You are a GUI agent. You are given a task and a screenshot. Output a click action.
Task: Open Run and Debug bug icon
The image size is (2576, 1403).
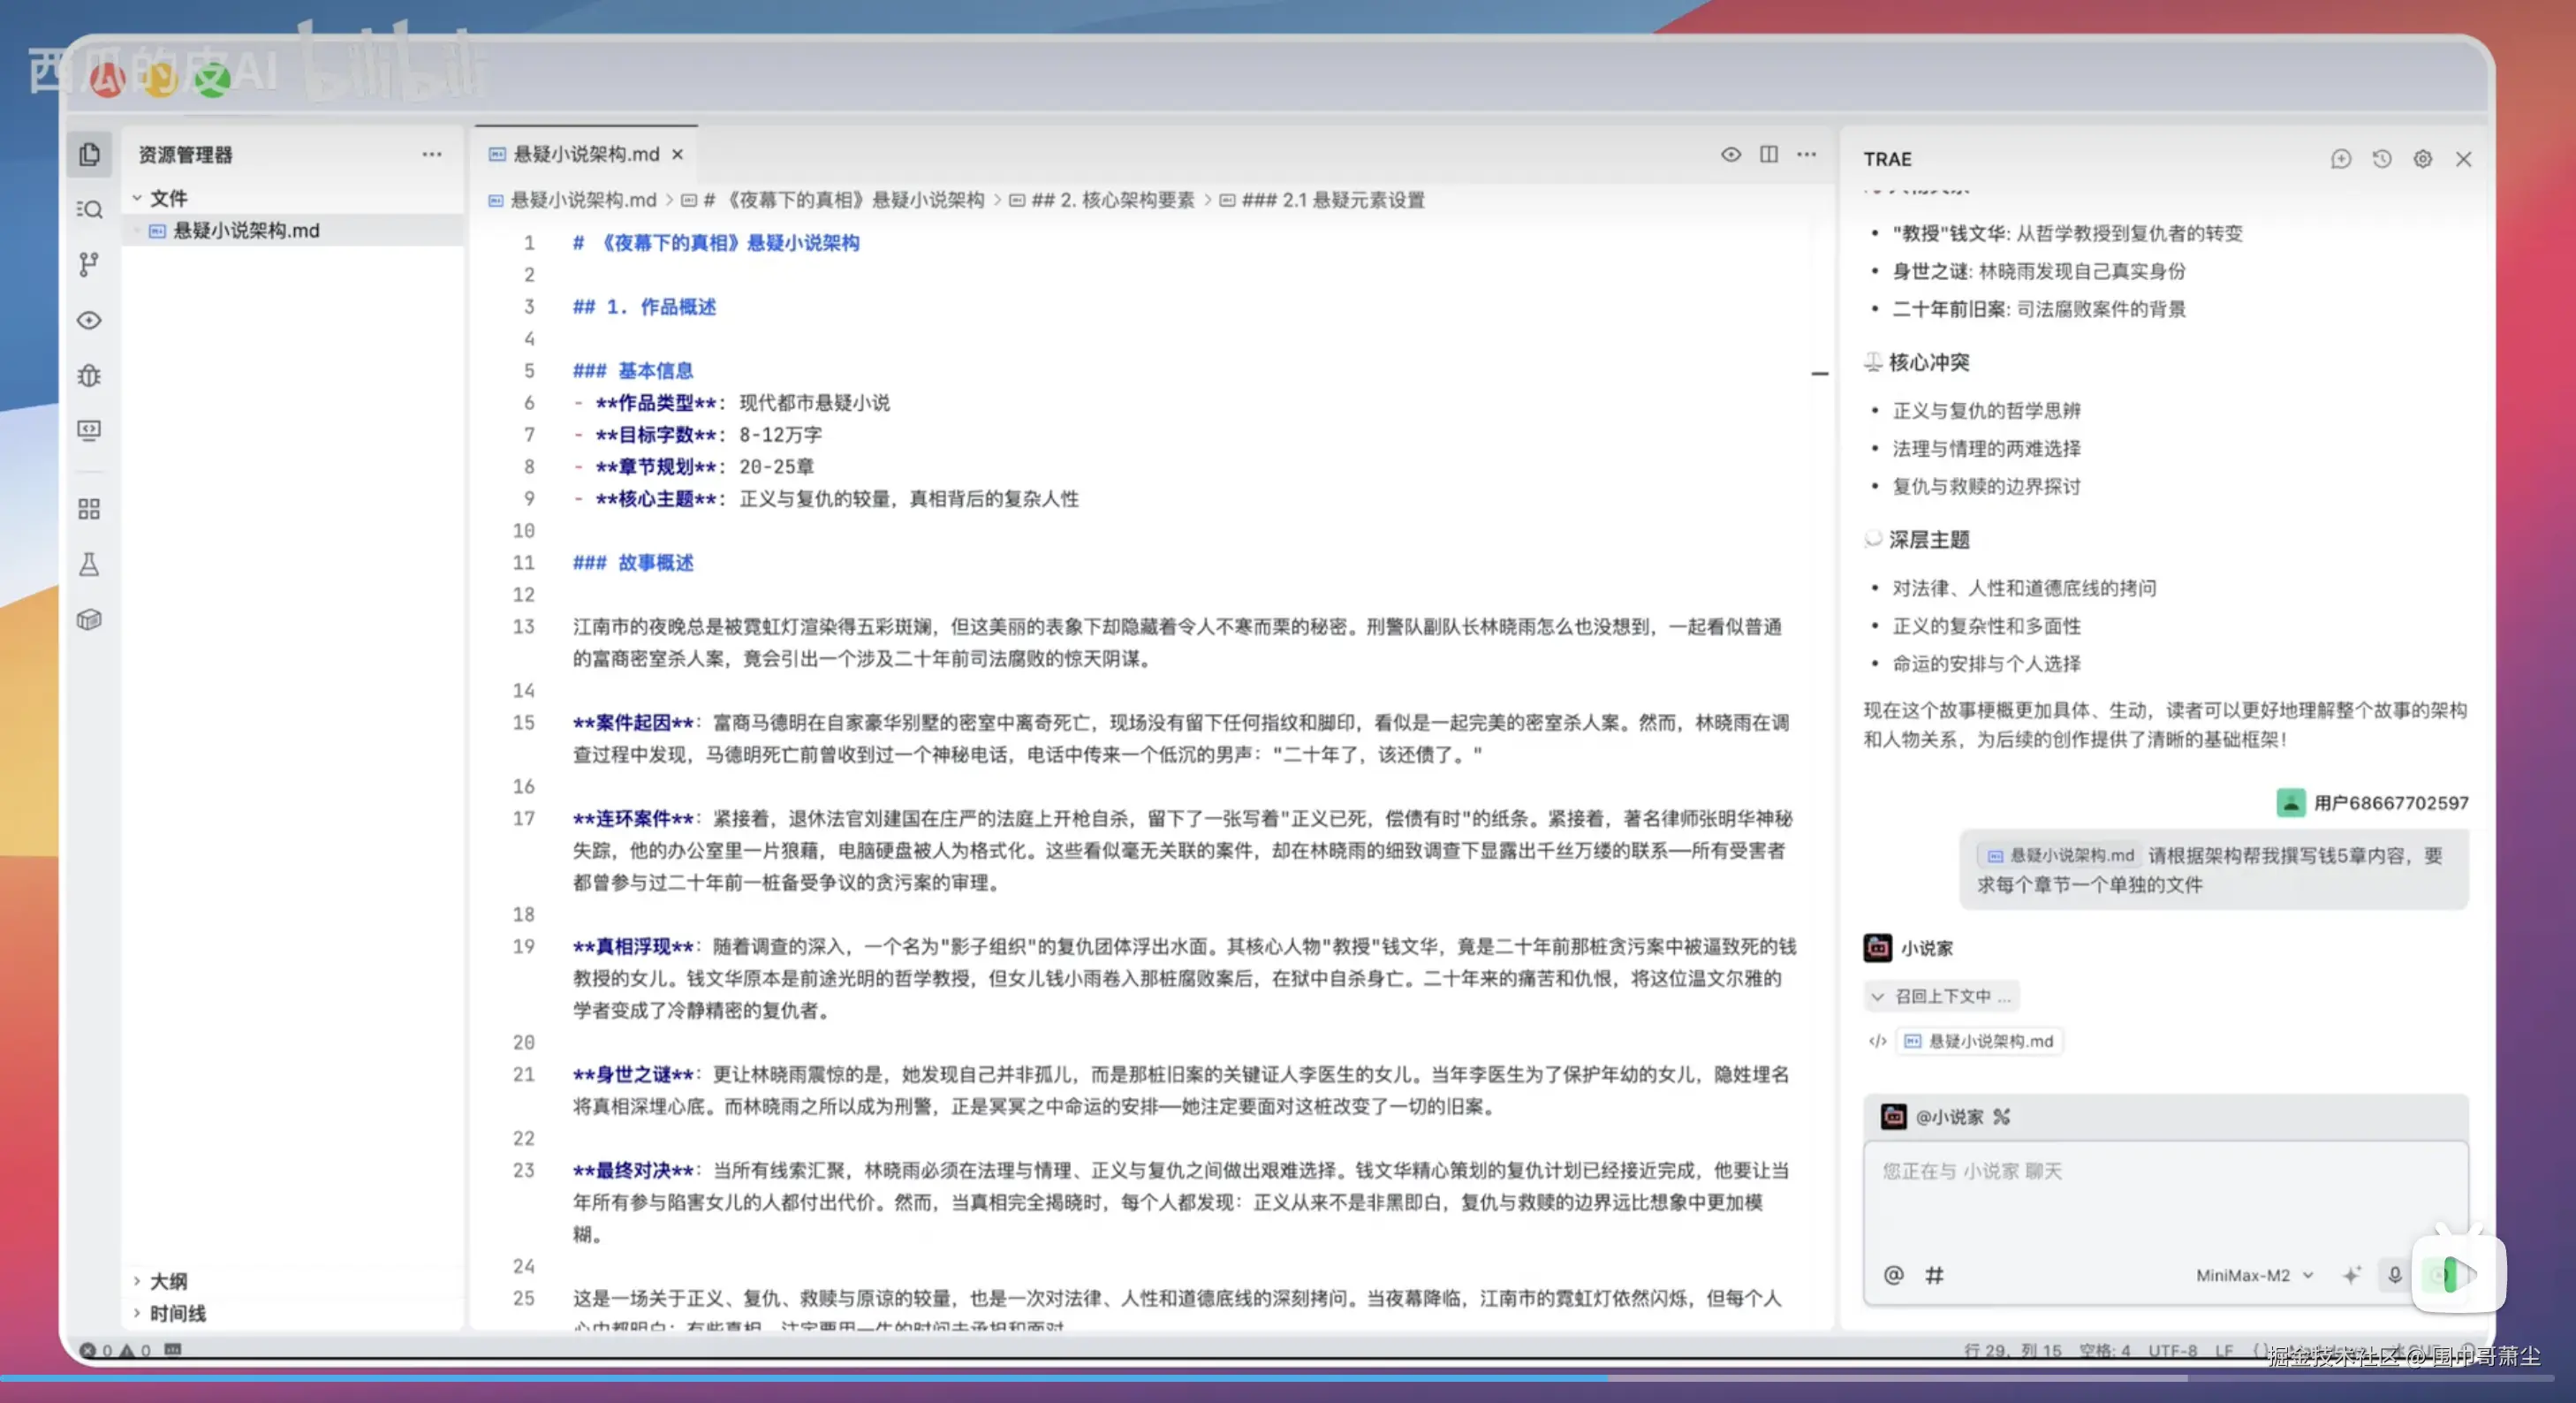coord(89,375)
